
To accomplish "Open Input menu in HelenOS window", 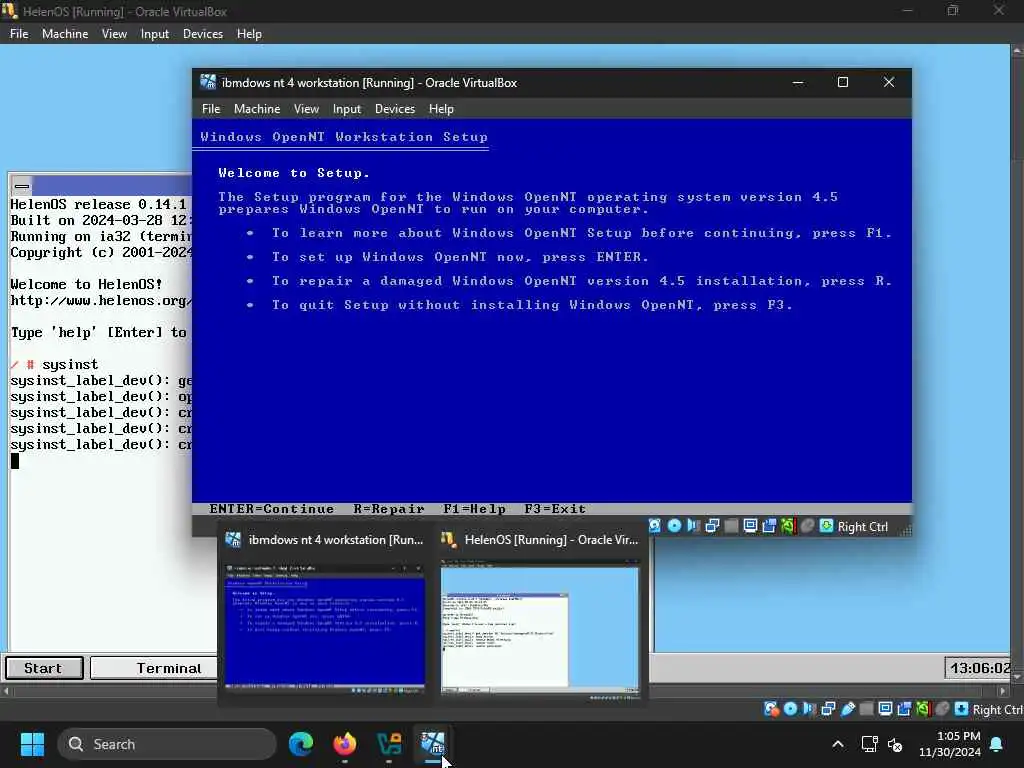I will click(155, 34).
